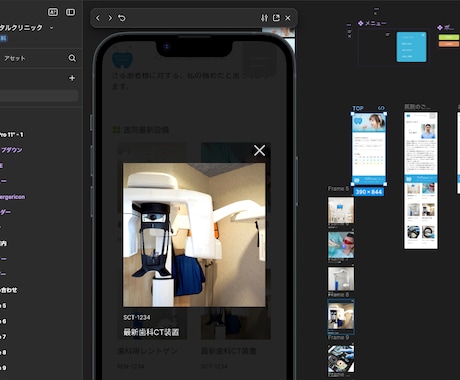Viewport: 460px width, 380px height.
Task: Select the white X-ray machine frame thumbnail
Action: (x=341, y=279)
